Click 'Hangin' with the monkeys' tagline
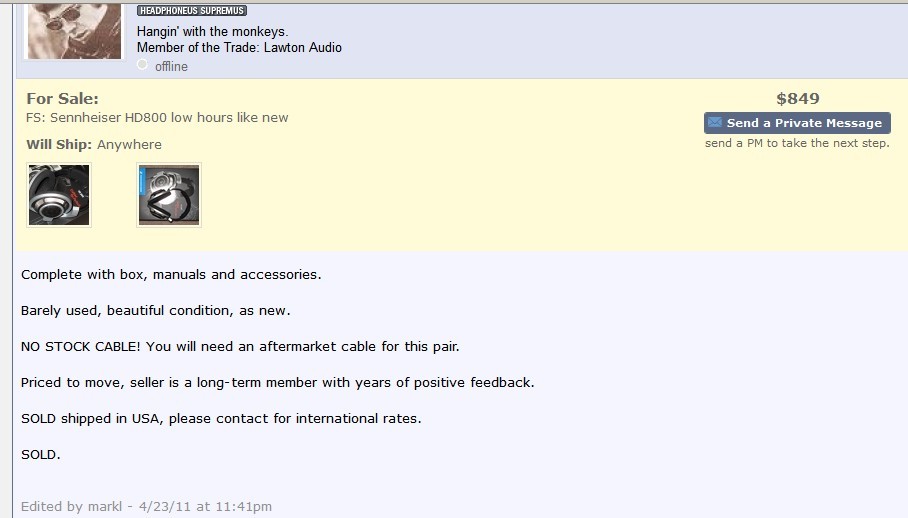 [213, 32]
